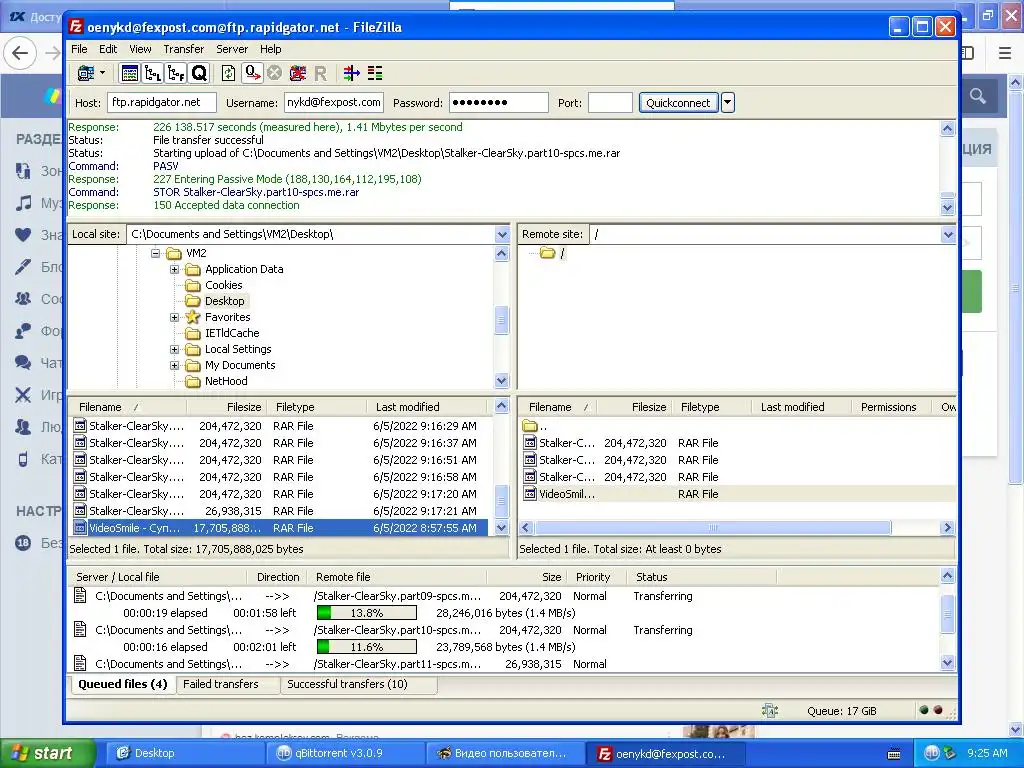Expand the Application Data folder
The width and height of the screenshot is (1024, 768).
(x=174, y=269)
